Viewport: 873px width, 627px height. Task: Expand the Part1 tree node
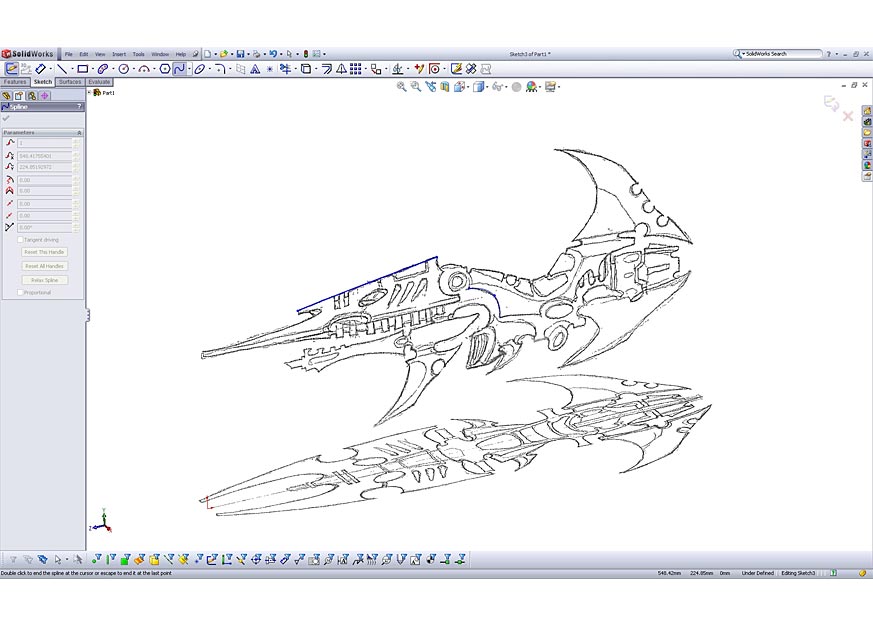[90, 92]
